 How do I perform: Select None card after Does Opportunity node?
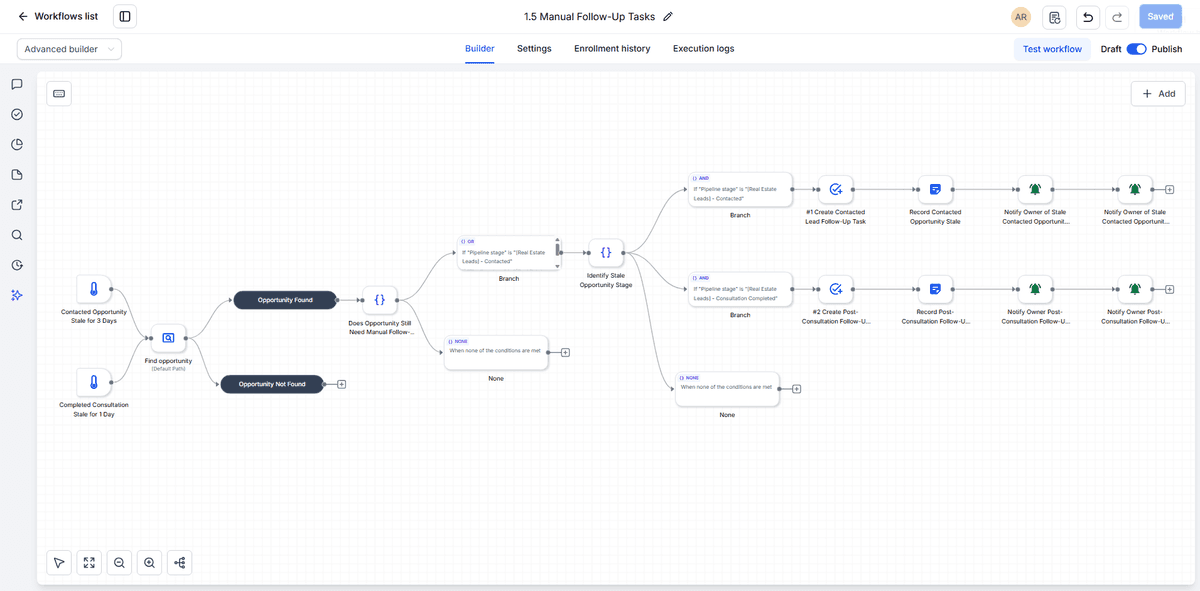(496, 352)
